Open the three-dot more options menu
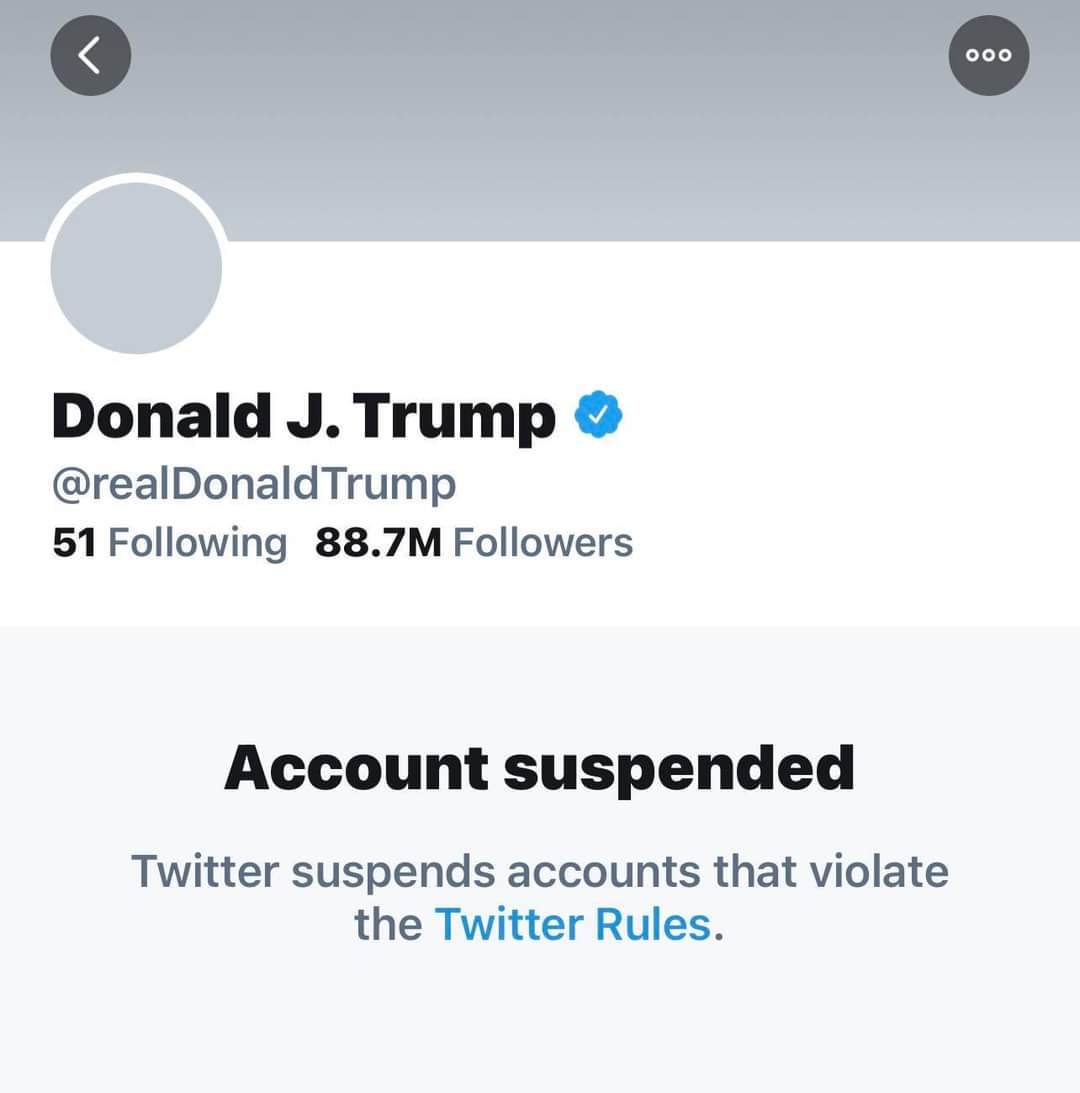The height and width of the screenshot is (1093, 1080). point(988,56)
